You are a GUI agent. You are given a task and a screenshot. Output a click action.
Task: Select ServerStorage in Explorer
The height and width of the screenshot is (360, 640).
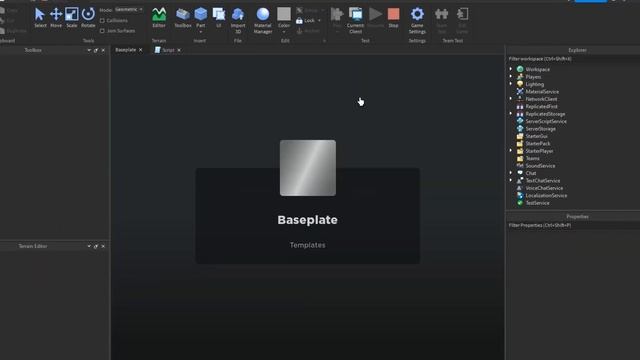click(540, 129)
